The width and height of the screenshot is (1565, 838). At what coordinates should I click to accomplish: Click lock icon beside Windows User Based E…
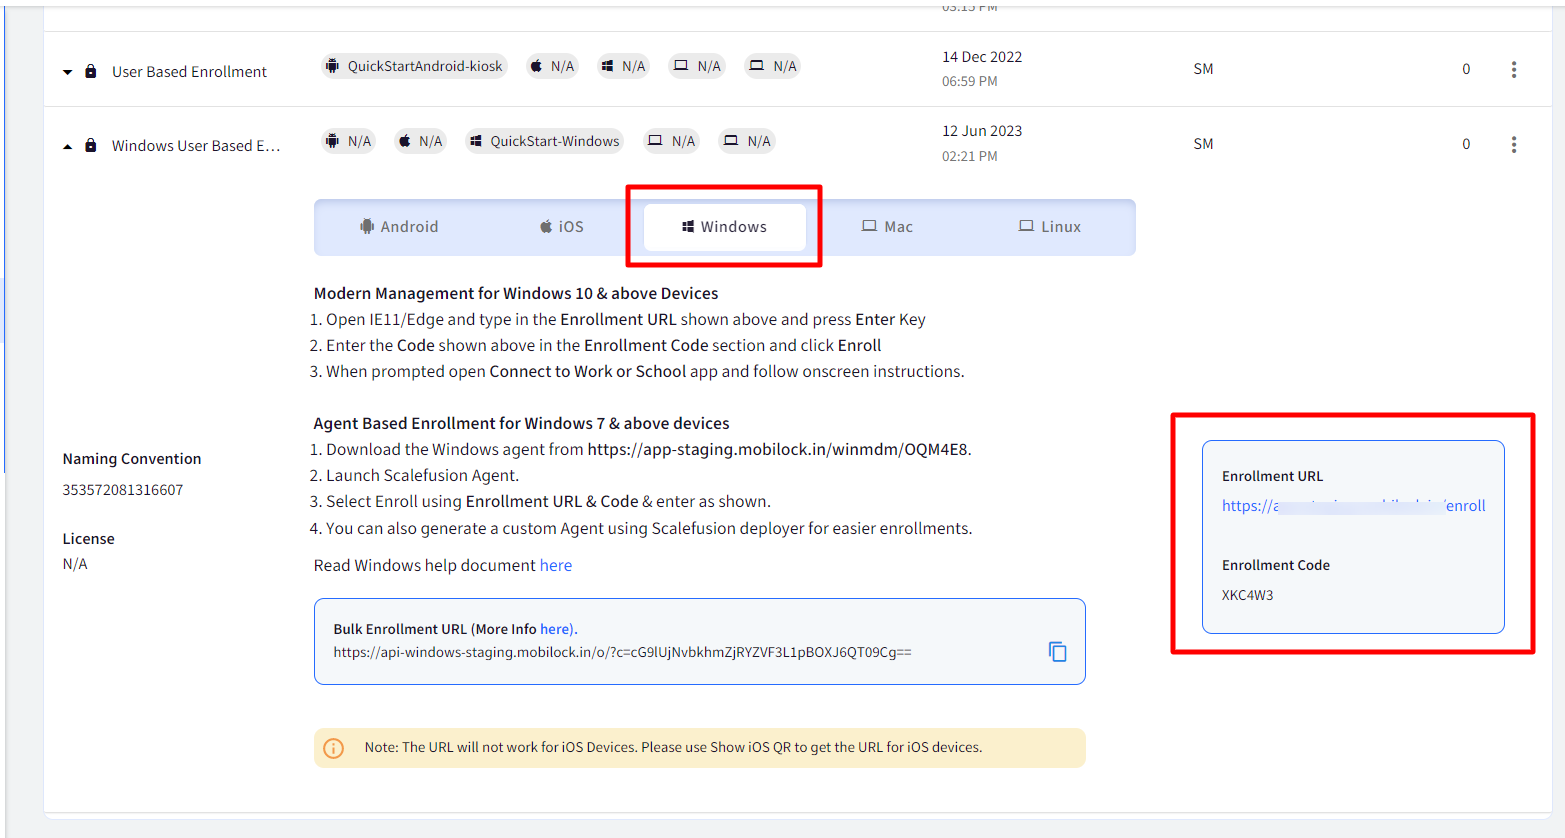[x=91, y=145]
